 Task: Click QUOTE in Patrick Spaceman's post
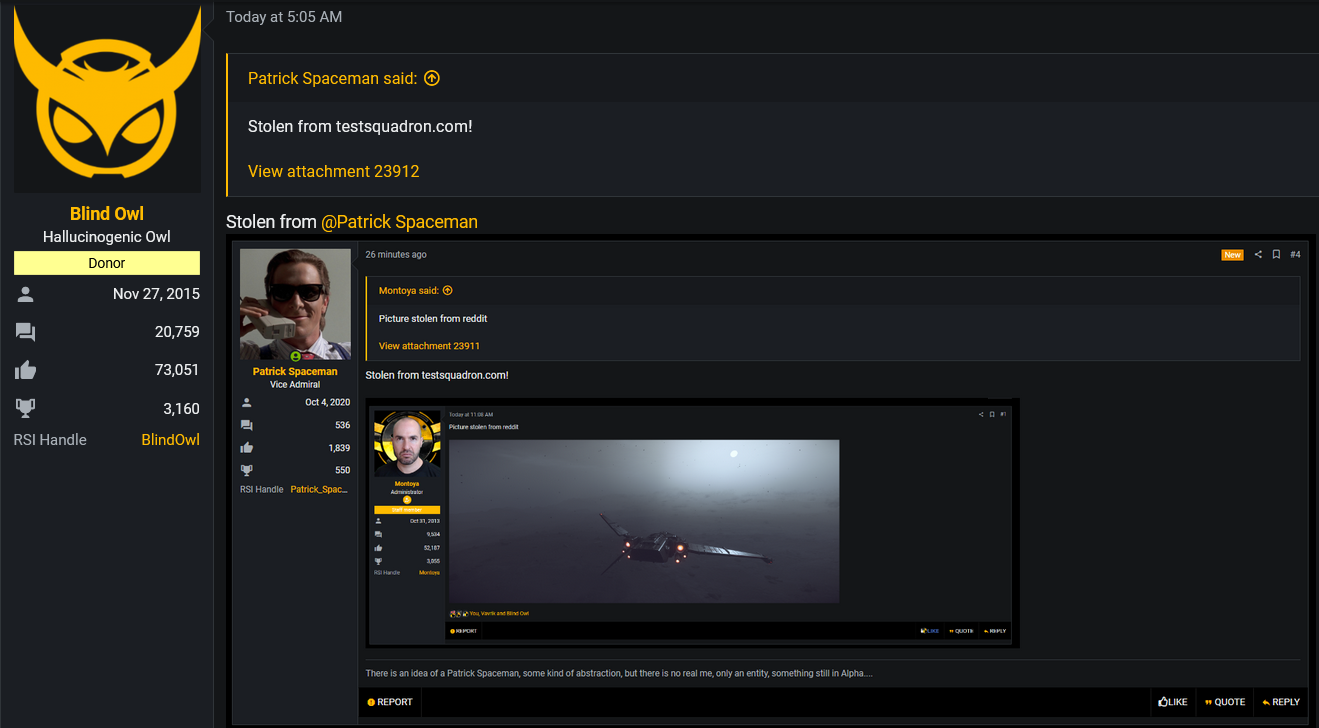coord(1225,702)
